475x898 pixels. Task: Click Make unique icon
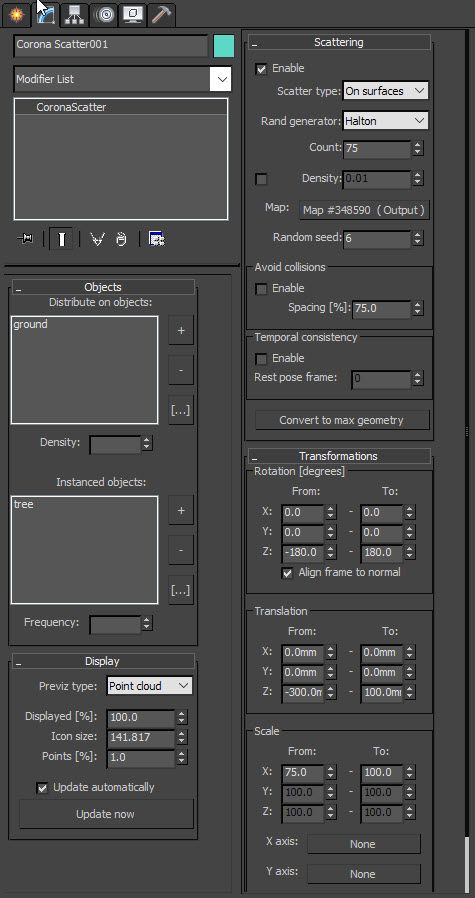point(97,239)
